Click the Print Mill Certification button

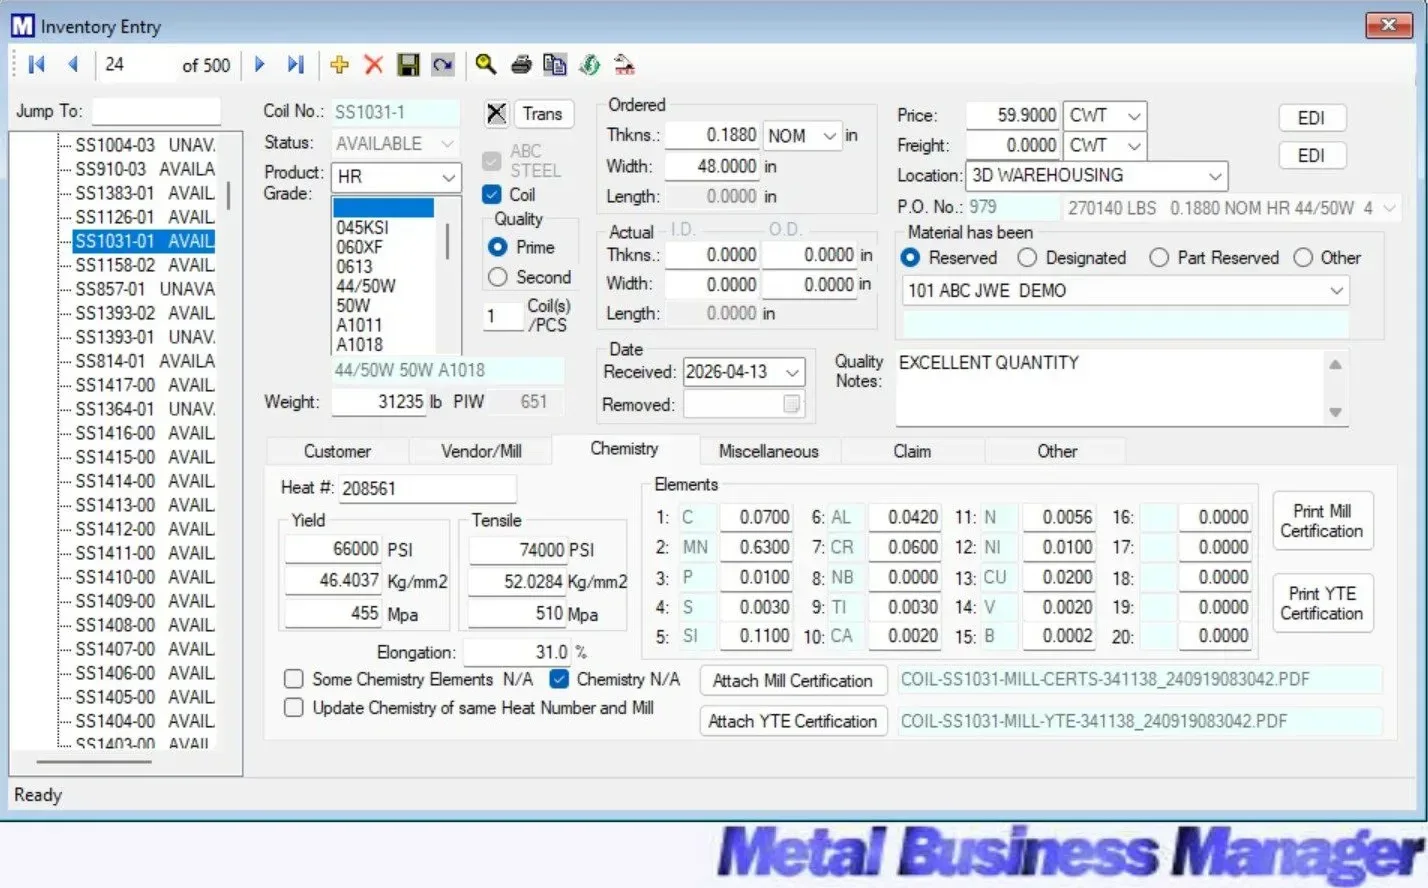(1322, 520)
